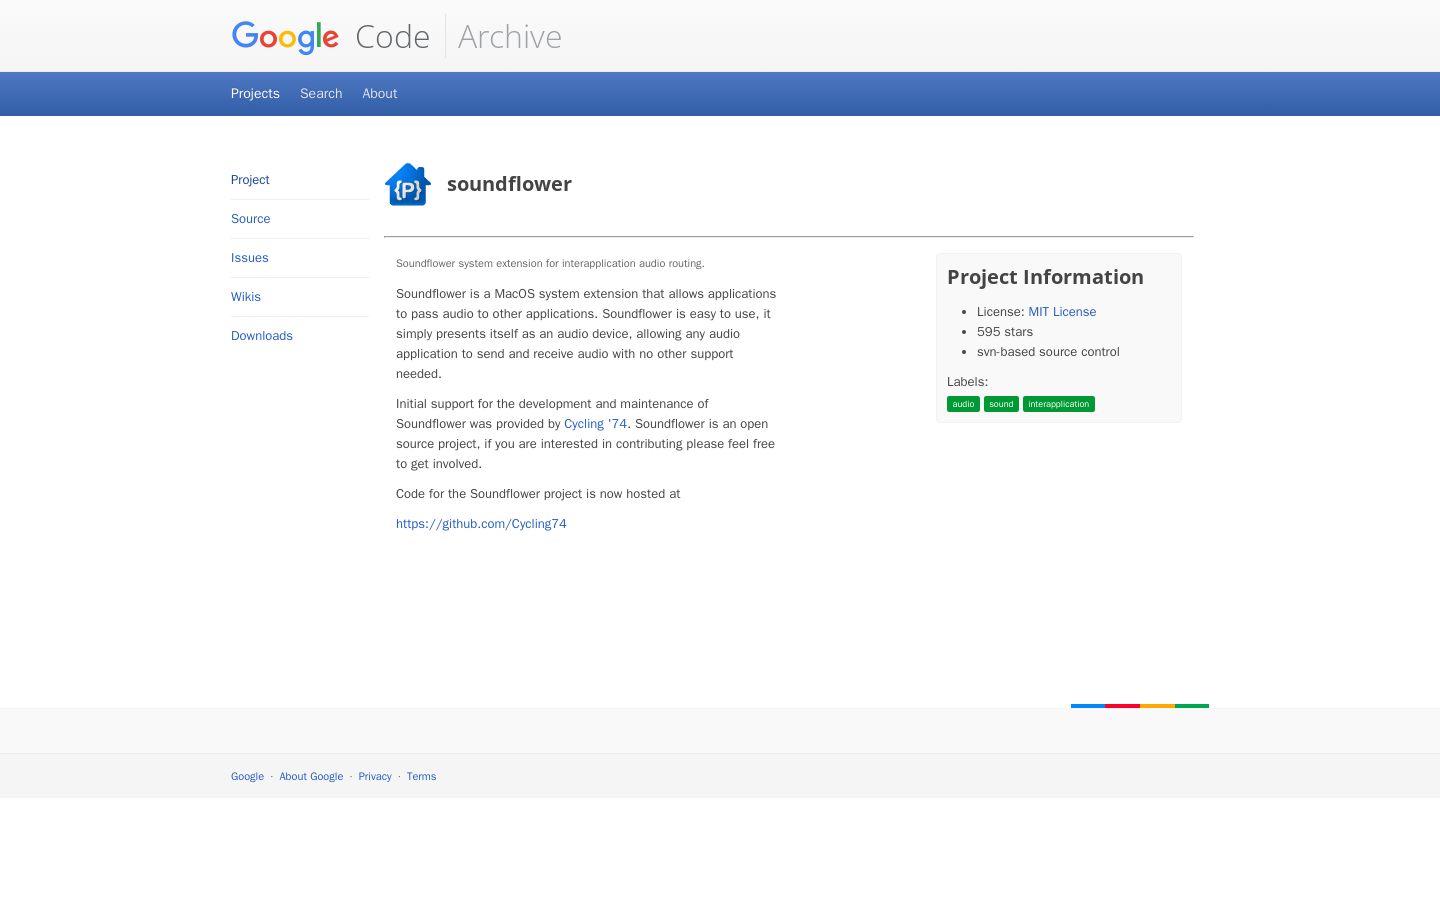This screenshot has height=900, width=1440.
Task: Click the Project Information heading
Action: point(1045,277)
